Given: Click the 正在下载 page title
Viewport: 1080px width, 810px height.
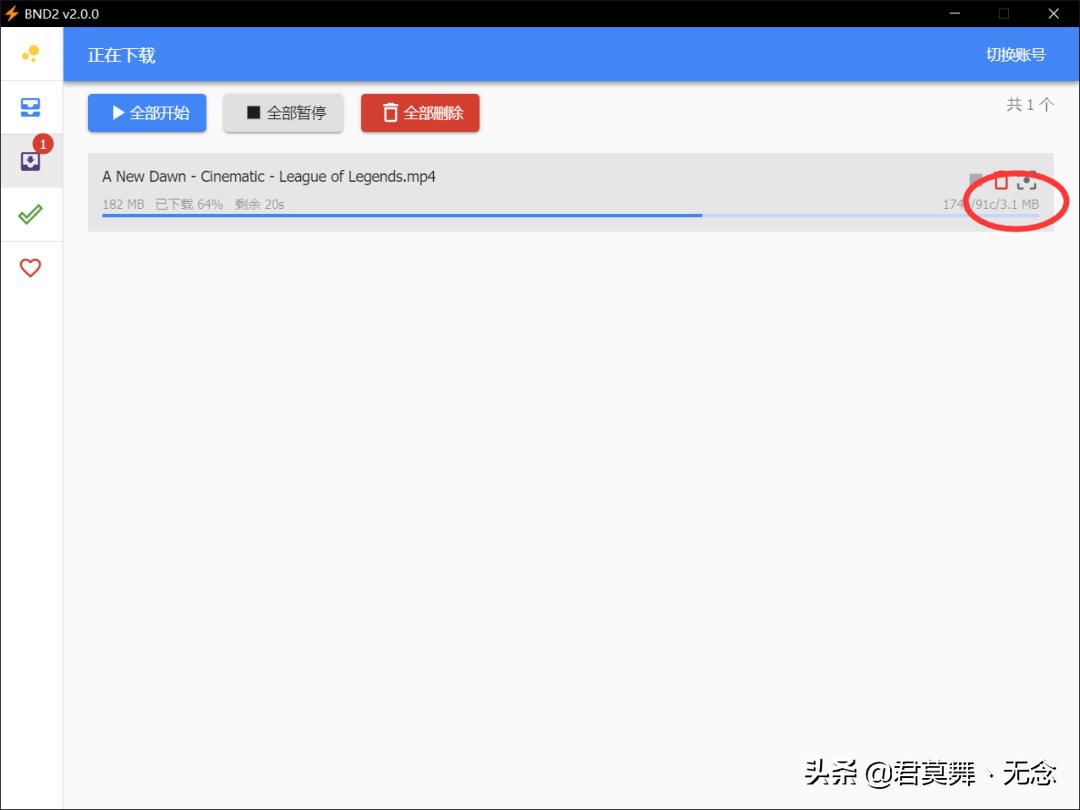Looking at the screenshot, I should [121, 55].
